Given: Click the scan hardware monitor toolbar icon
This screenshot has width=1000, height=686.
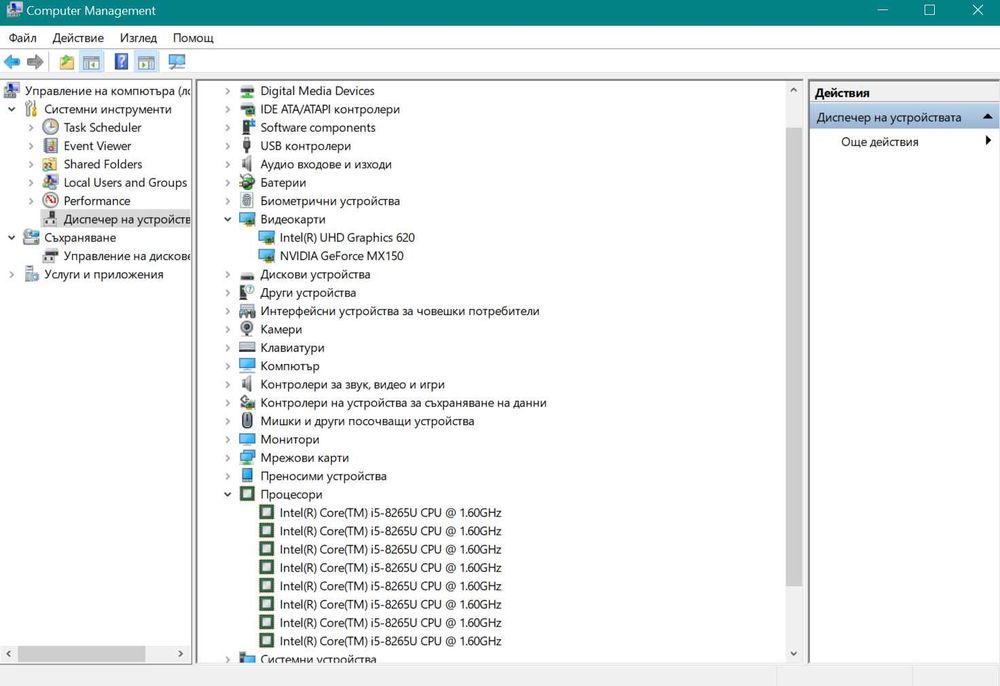Looking at the screenshot, I should tap(177, 62).
